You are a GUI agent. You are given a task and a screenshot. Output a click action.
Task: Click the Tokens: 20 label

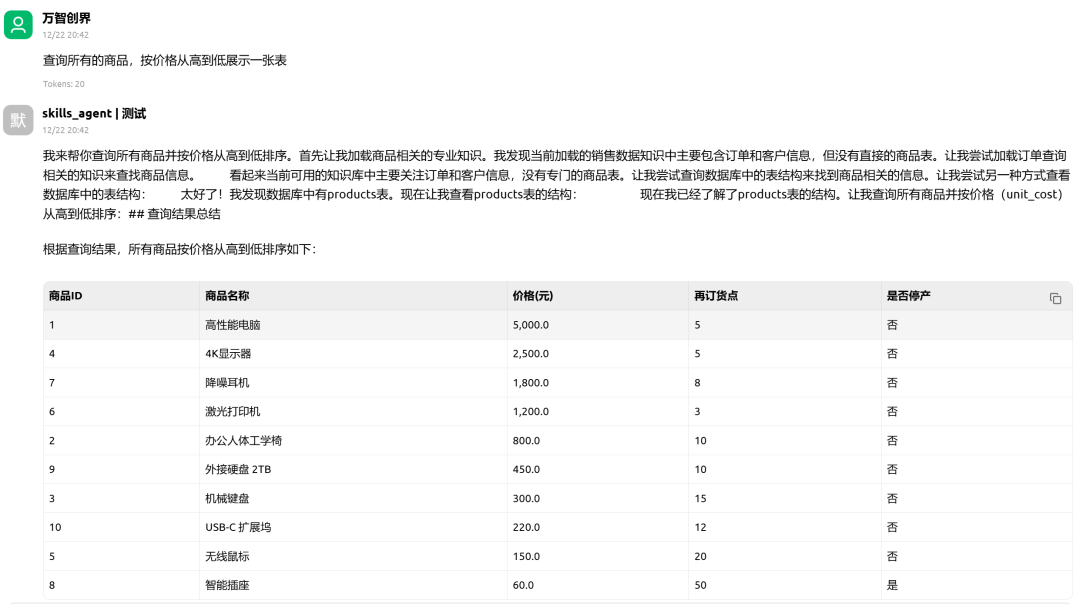[63, 84]
